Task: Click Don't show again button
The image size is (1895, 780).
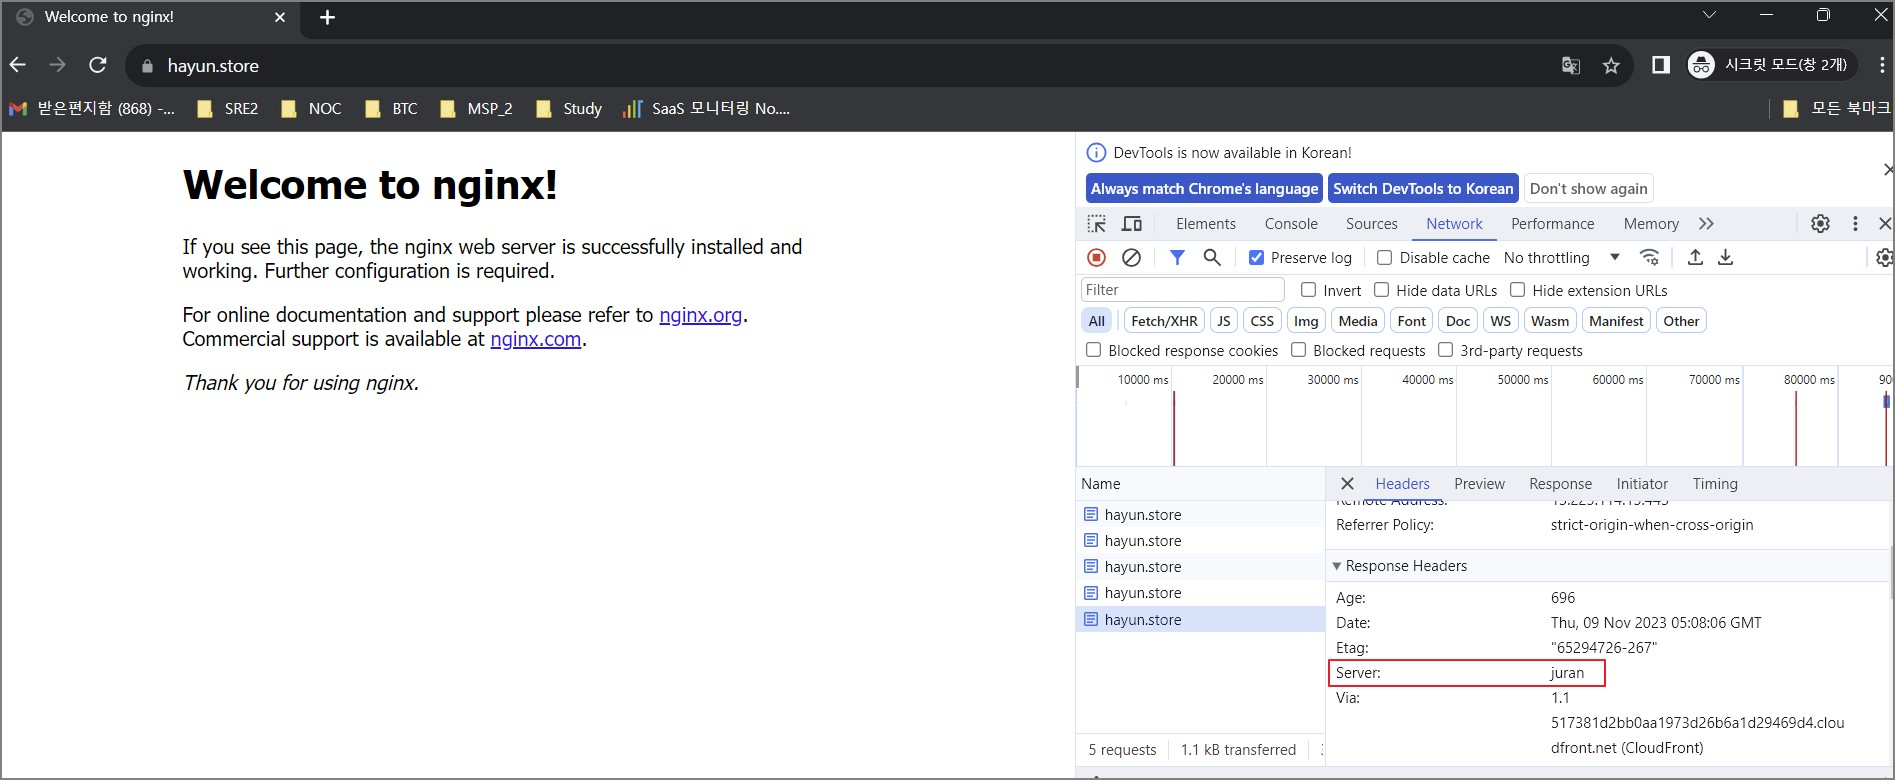Action: [x=1588, y=188]
